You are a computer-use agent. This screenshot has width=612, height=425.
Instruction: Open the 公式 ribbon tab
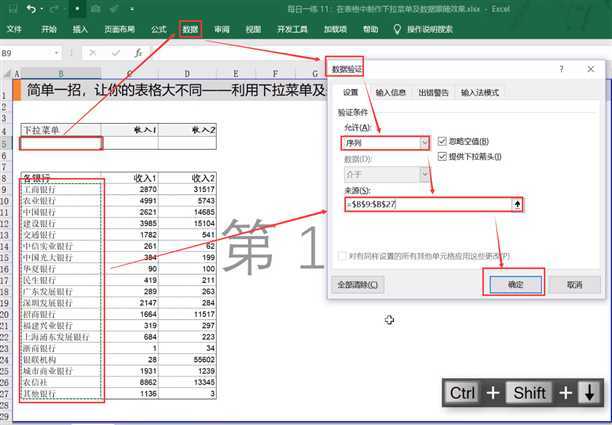[159, 29]
